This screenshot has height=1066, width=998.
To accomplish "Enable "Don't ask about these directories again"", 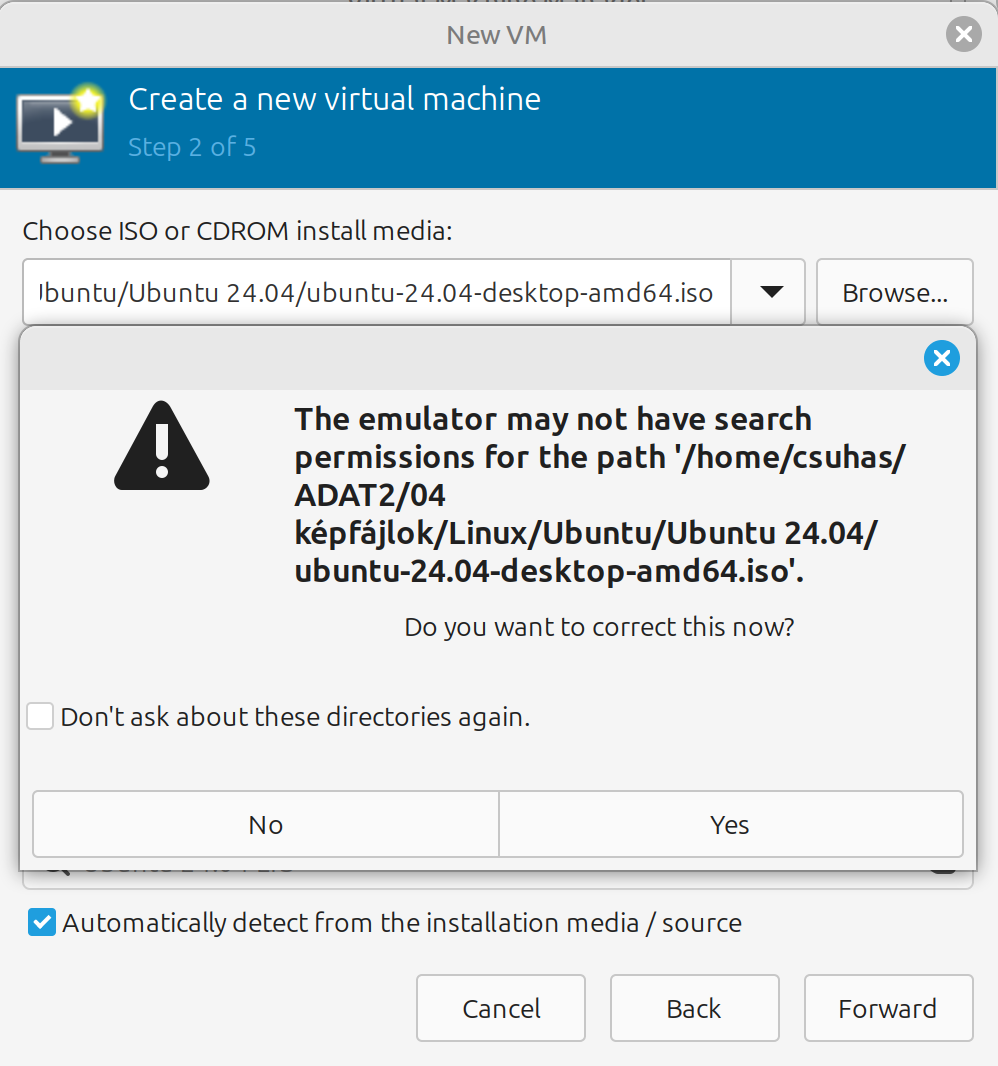I will pos(40,717).
